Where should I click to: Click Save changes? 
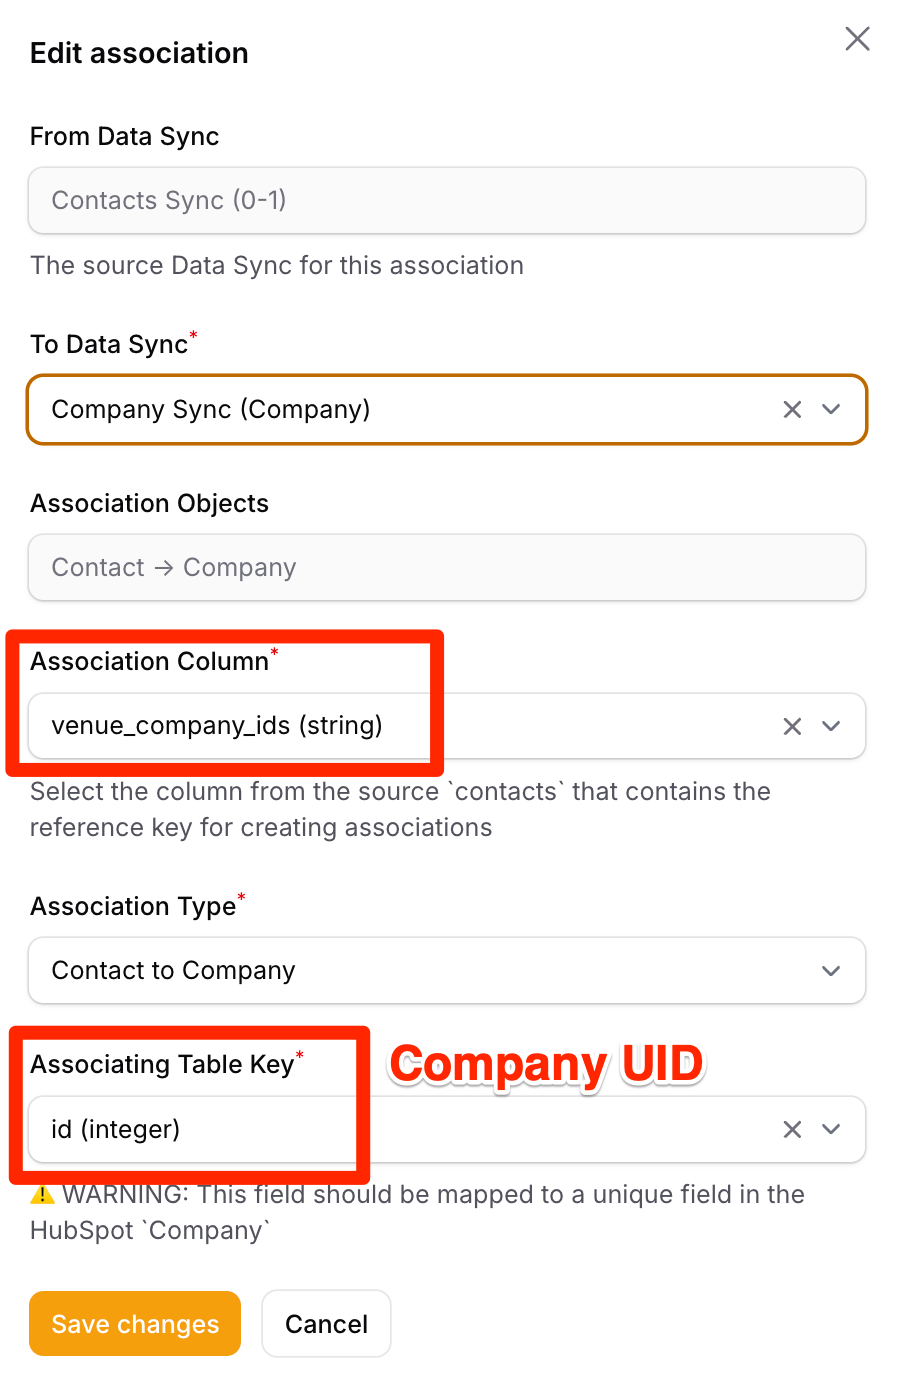(x=134, y=1323)
